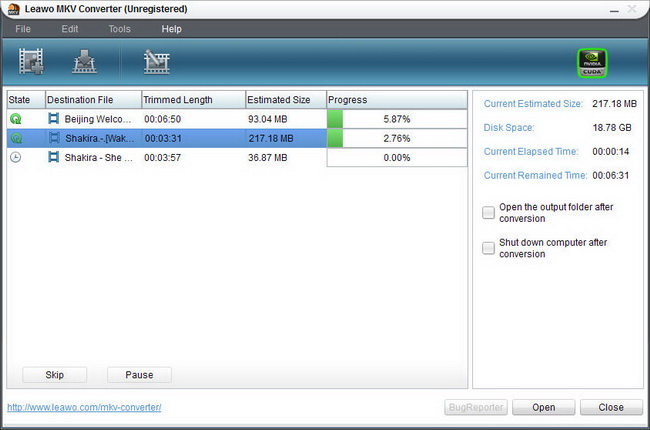Click film icon beside Beijing Welco file

(x=53, y=119)
